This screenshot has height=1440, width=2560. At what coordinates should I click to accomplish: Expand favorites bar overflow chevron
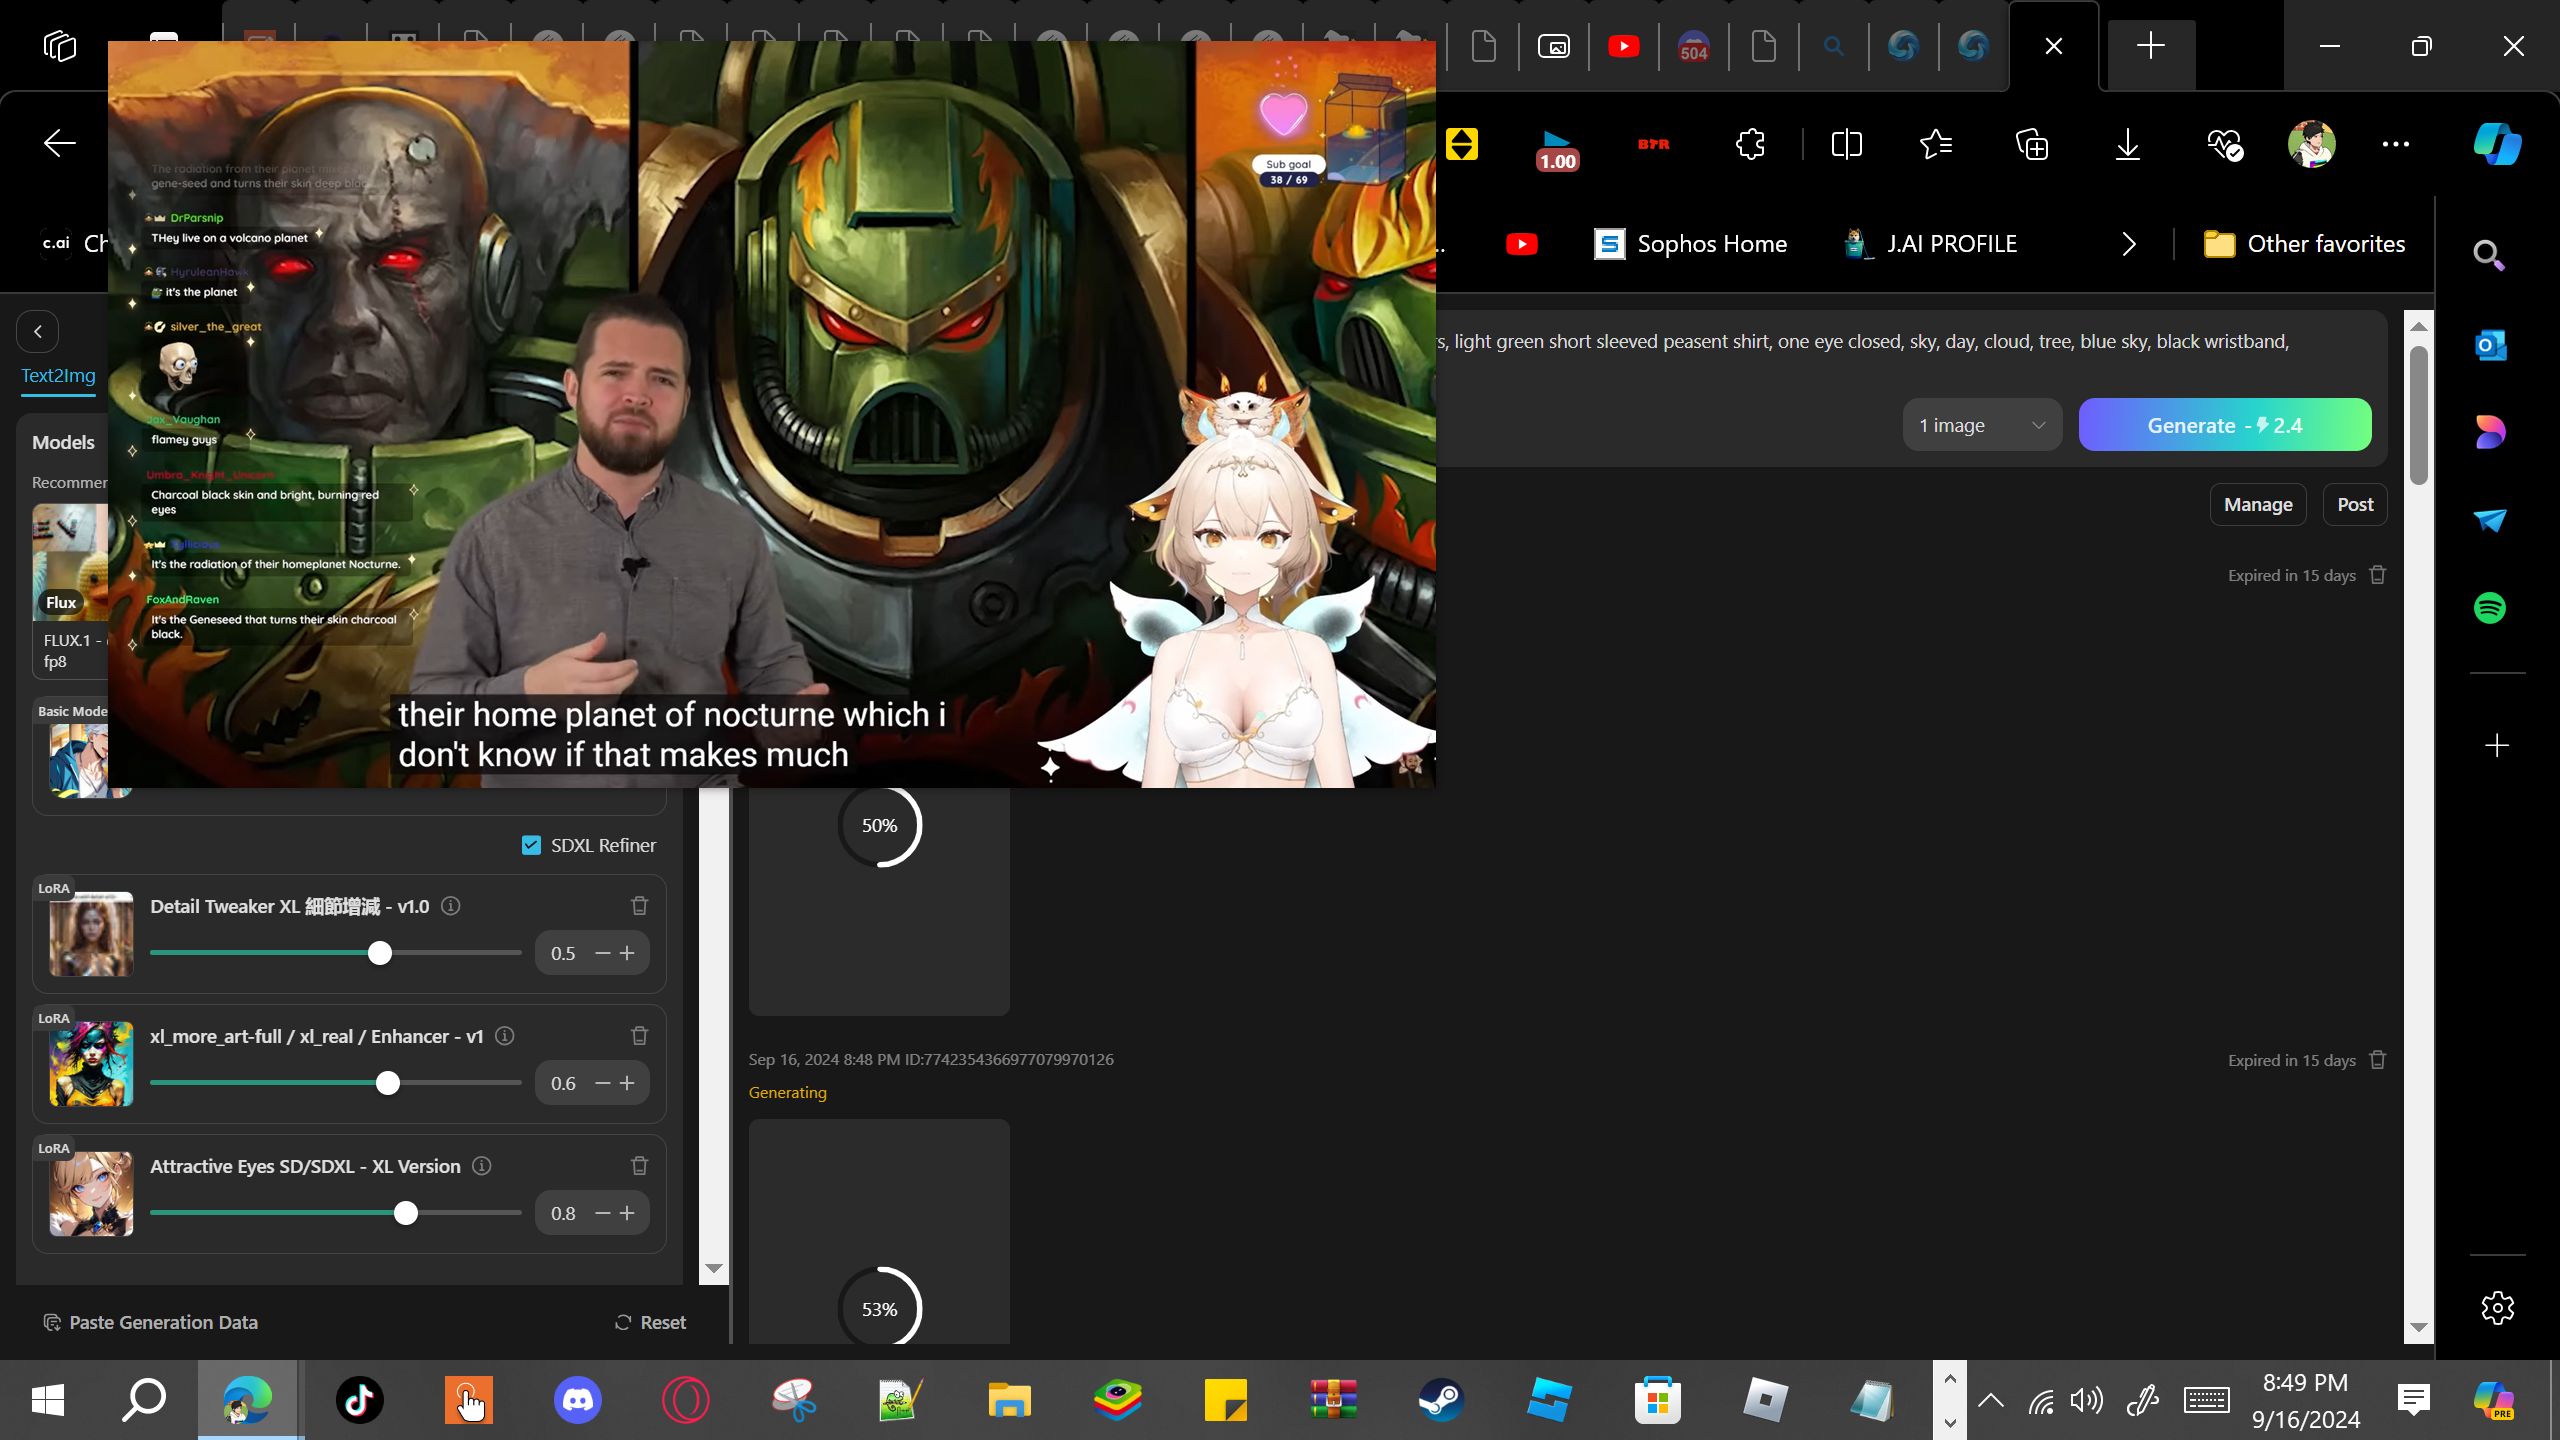(x=2129, y=244)
